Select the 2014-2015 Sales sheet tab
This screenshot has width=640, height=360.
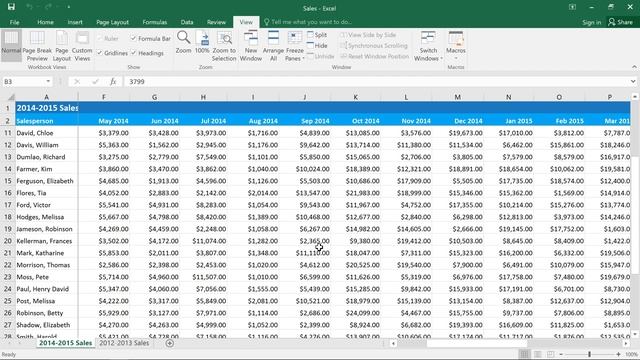[65, 343]
